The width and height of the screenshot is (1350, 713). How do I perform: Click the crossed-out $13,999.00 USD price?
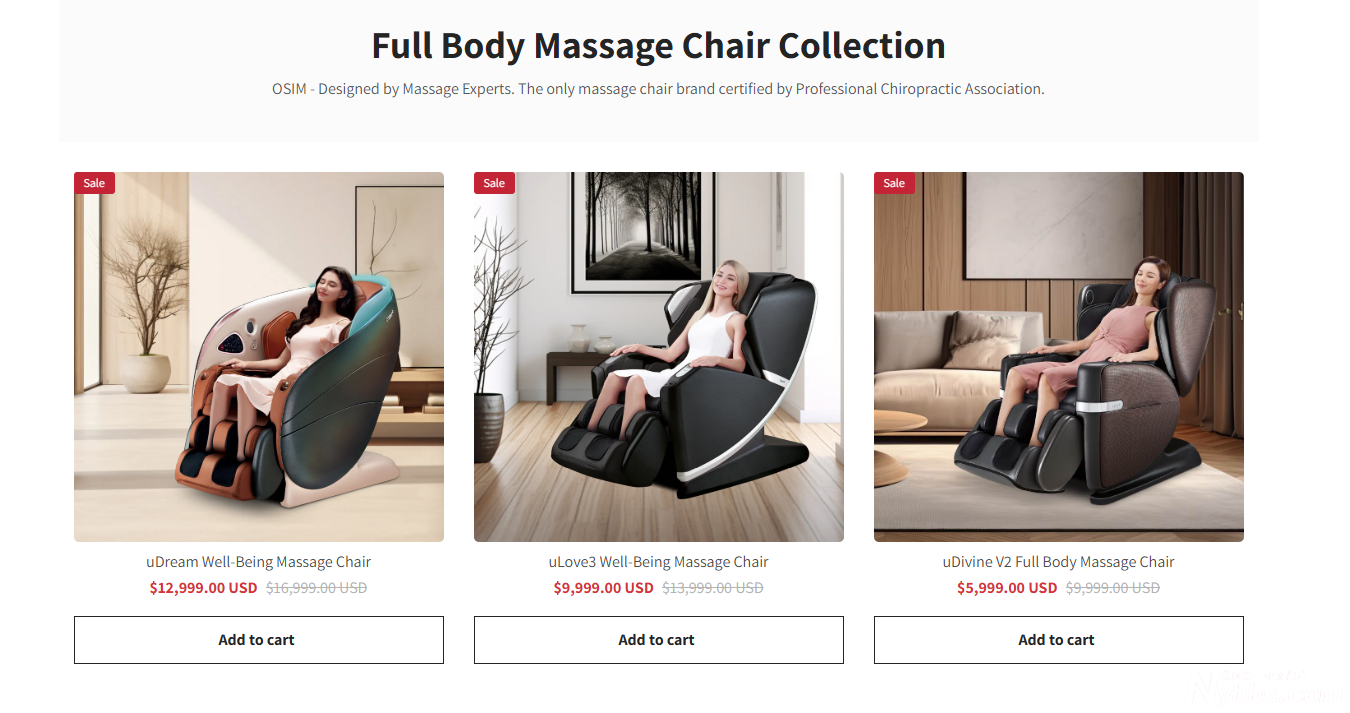(x=713, y=588)
